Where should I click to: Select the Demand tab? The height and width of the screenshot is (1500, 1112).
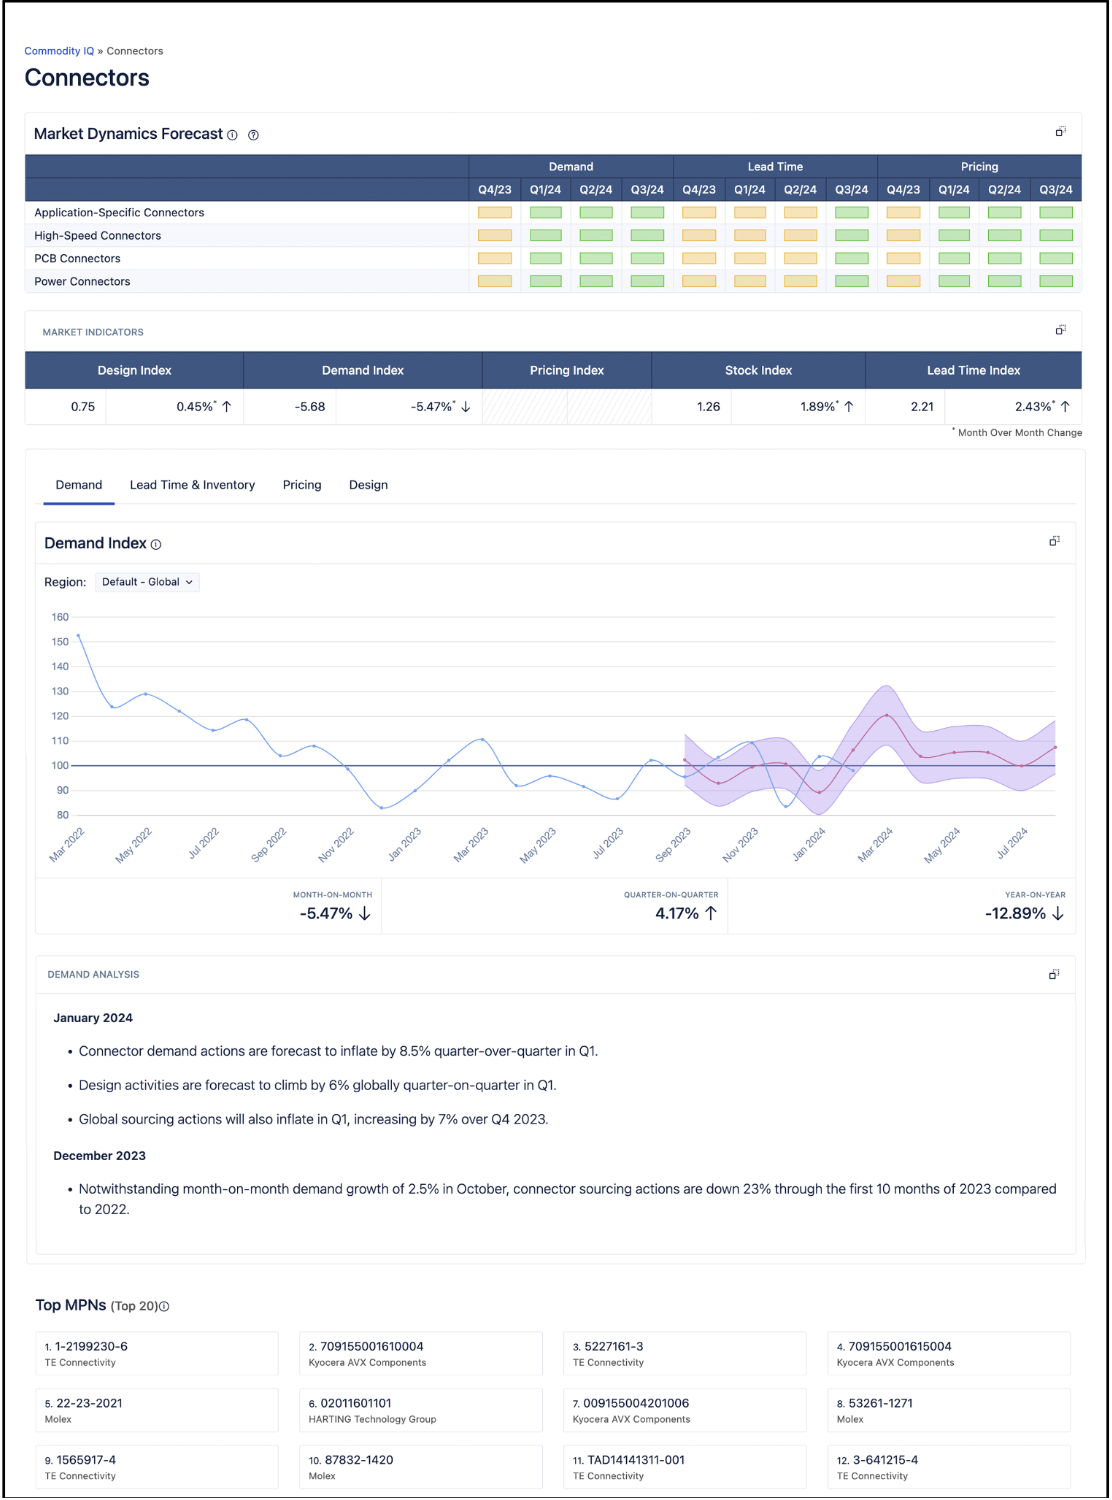click(79, 485)
